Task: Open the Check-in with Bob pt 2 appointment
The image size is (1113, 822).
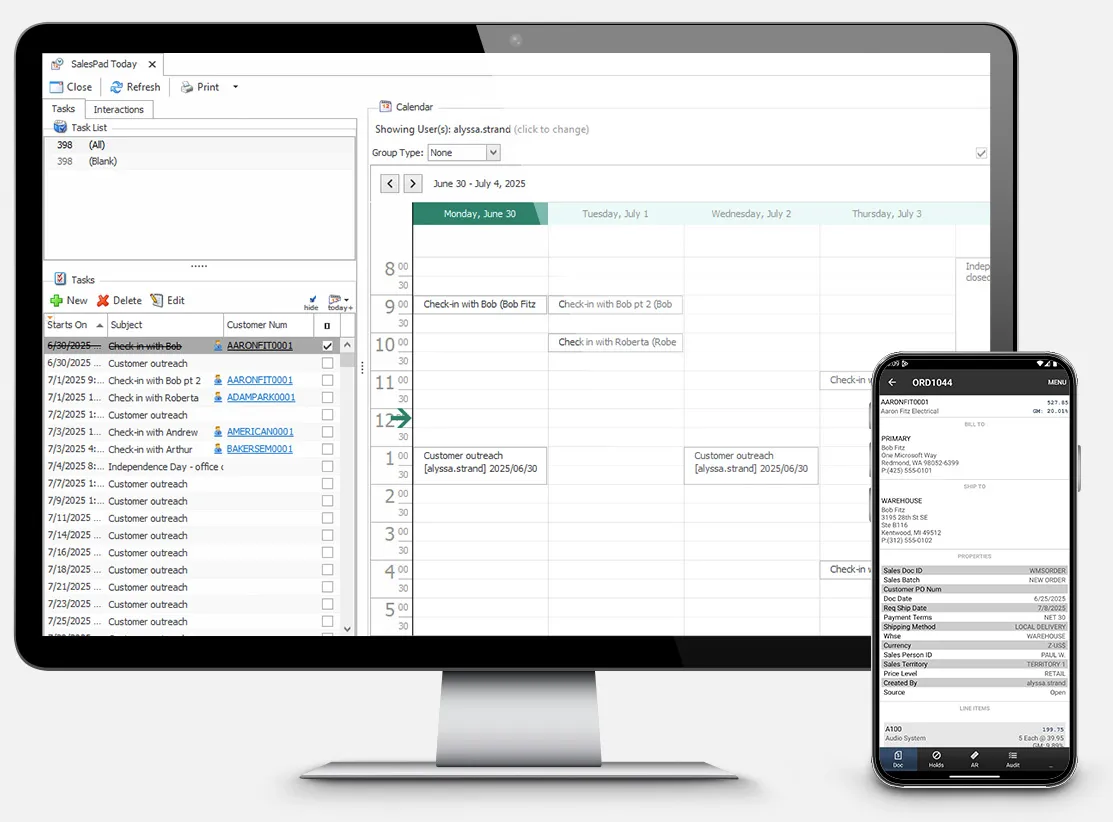Action: coord(615,305)
